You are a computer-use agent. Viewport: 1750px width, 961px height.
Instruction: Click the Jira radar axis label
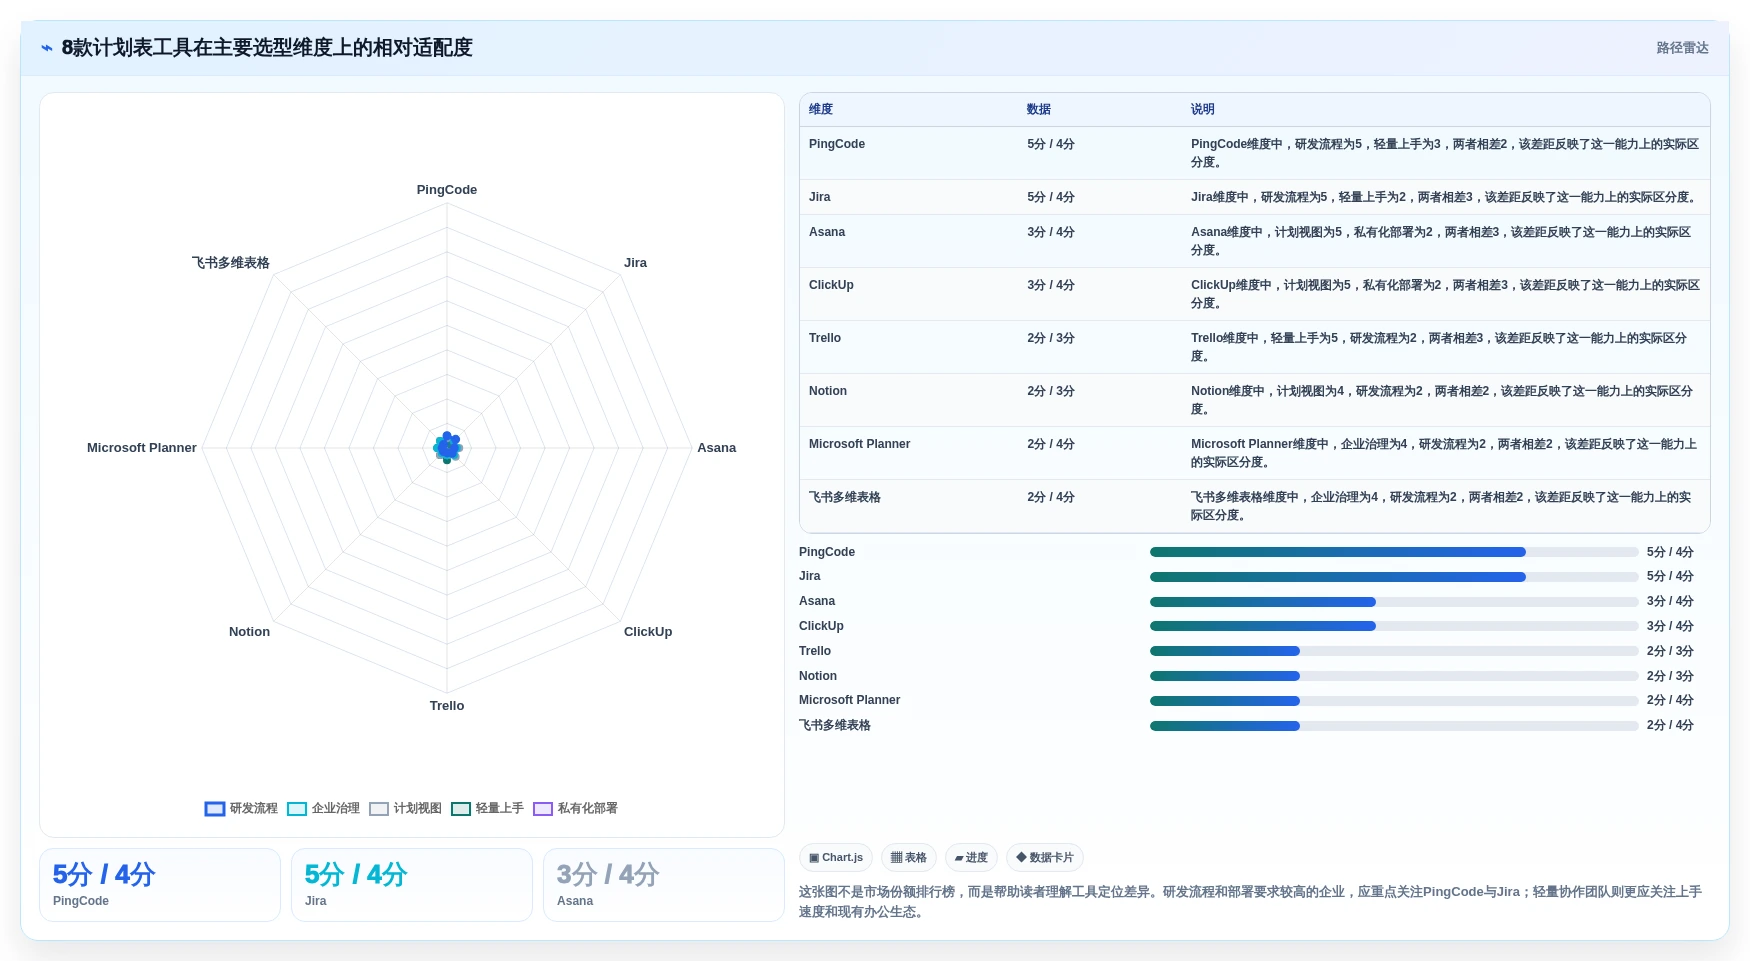click(x=635, y=263)
